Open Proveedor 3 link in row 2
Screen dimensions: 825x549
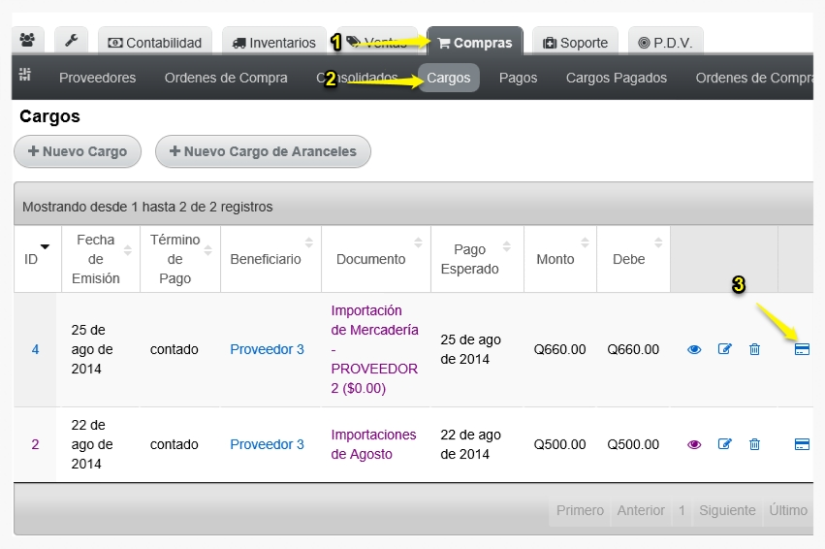point(267,444)
